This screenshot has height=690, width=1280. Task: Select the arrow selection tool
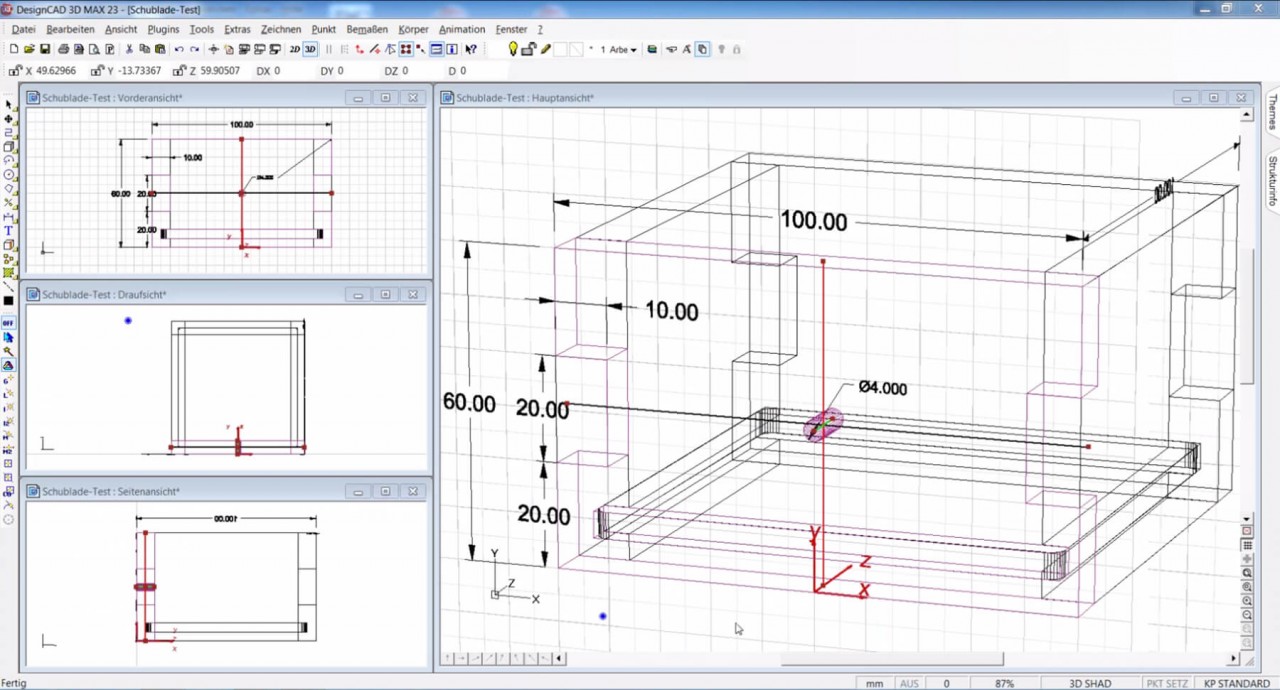tap(6, 103)
